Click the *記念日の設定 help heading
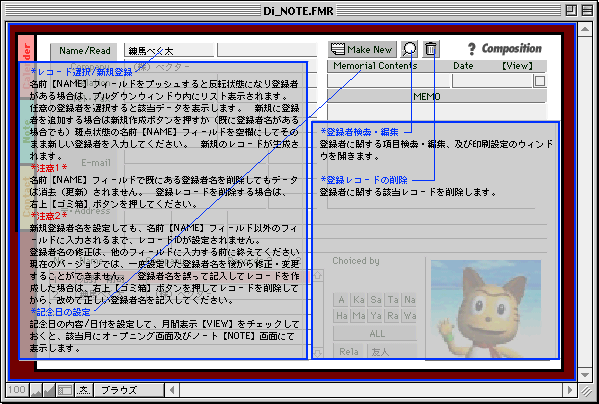The image size is (599, 404). click(60, 312)
